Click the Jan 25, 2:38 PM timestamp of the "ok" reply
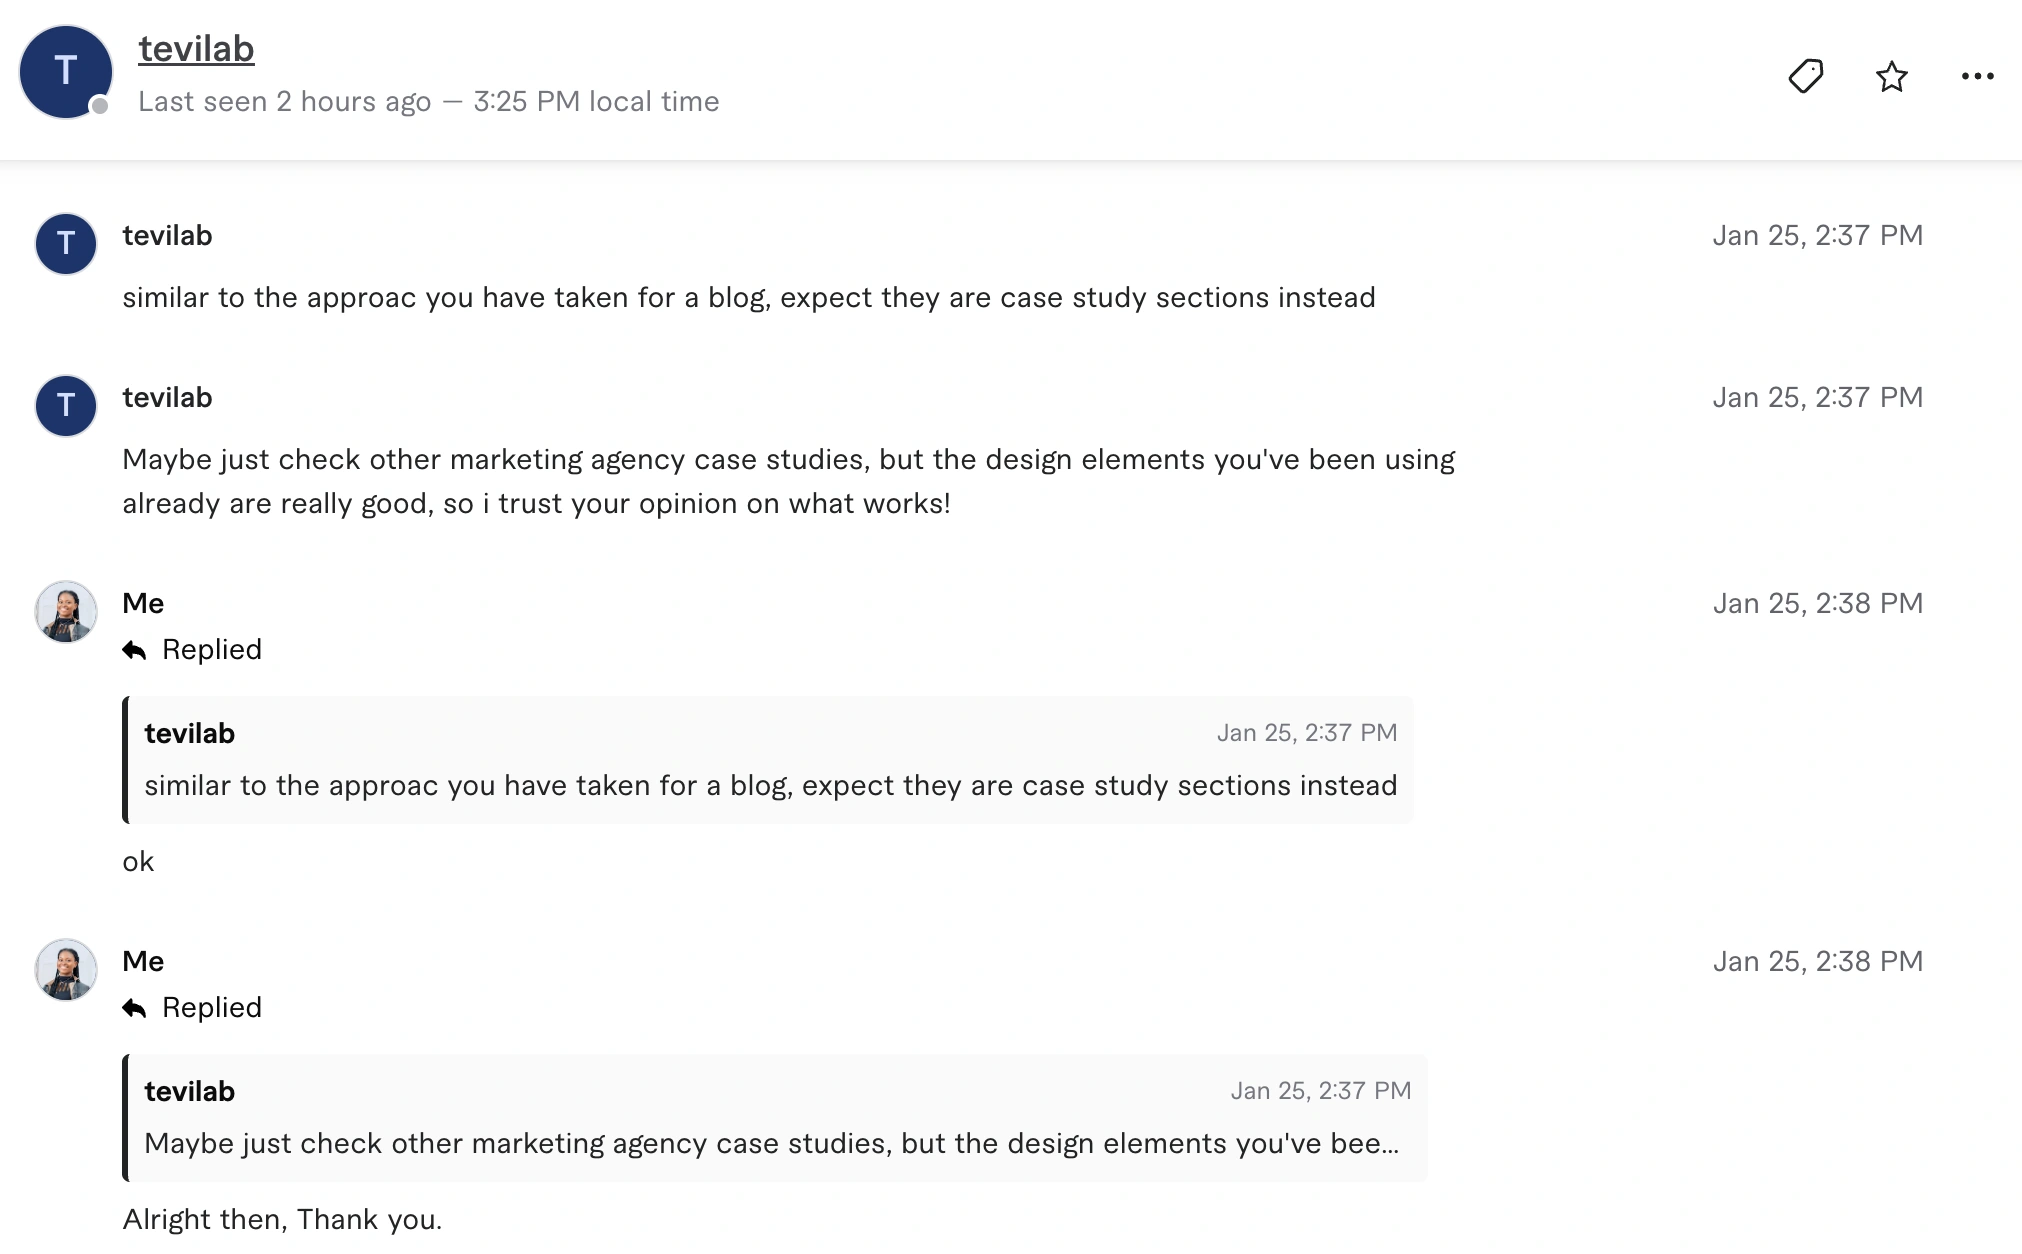 click(x=1817, y=604)
